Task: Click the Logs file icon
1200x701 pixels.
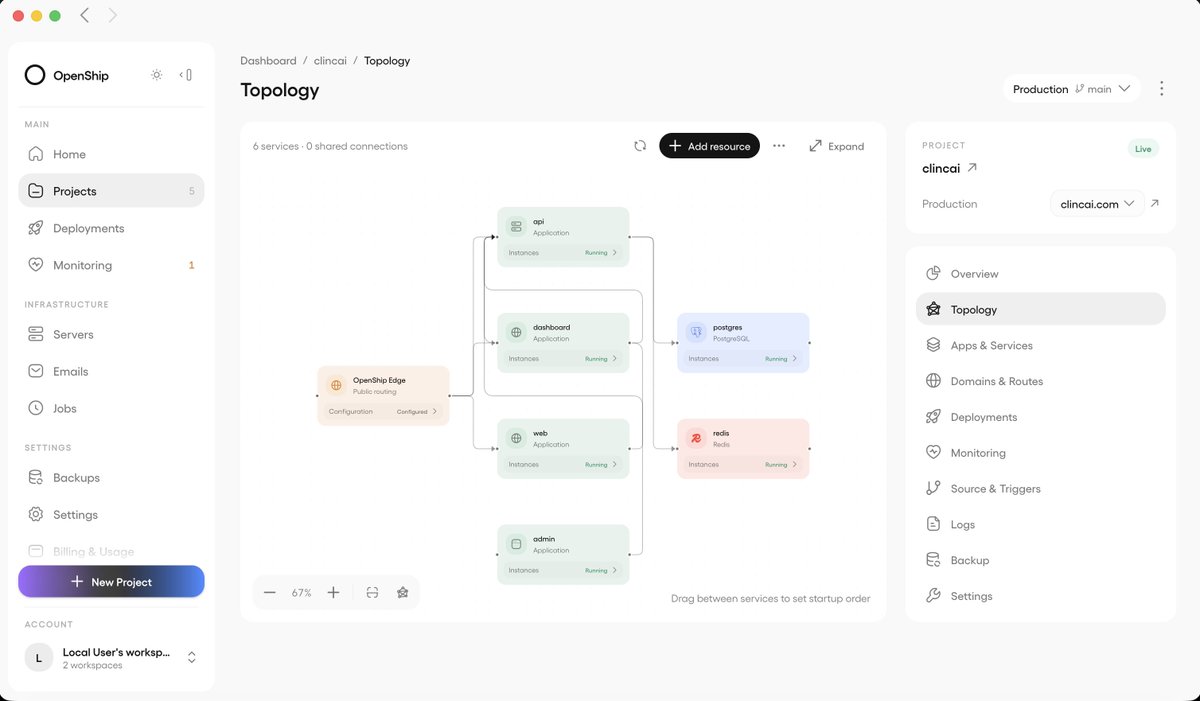Action: click(933, 524)
